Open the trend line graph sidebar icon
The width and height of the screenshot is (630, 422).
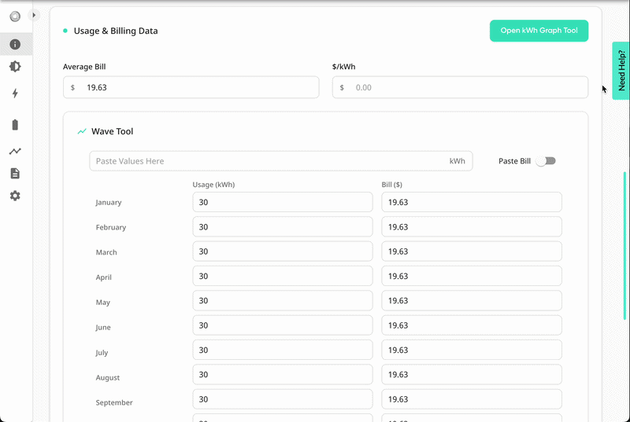pos(15,151)
